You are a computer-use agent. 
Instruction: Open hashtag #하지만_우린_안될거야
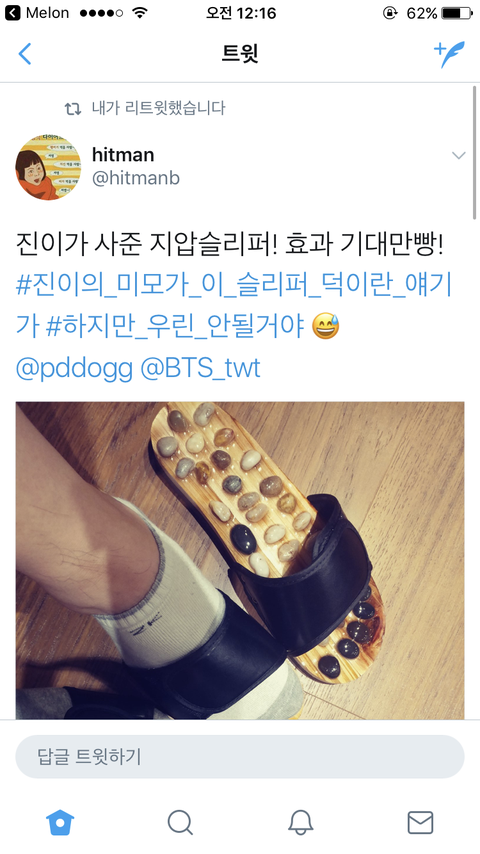(x=175, y=327)
